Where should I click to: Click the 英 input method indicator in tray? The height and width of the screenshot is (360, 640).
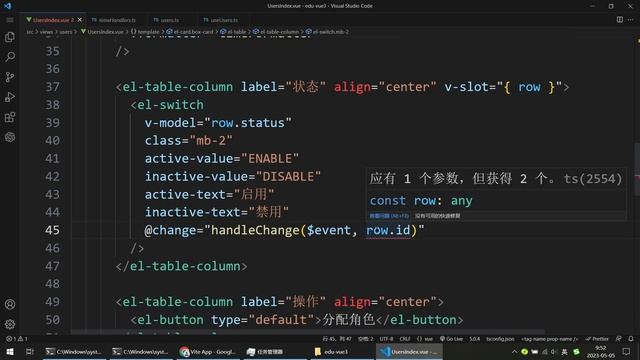point(564,351)
